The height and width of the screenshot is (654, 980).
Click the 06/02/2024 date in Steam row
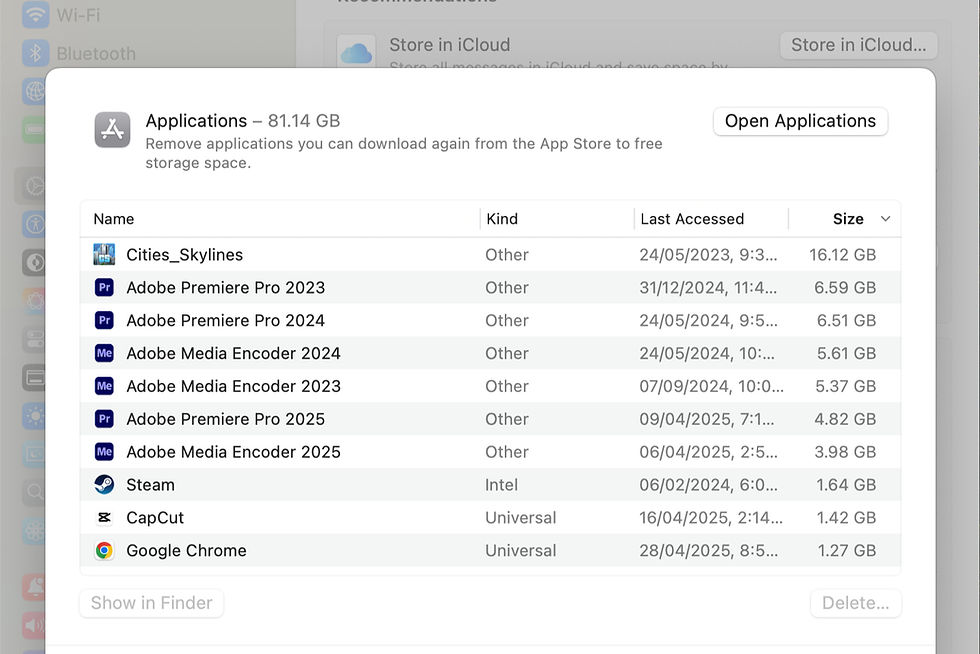point(708,485)
